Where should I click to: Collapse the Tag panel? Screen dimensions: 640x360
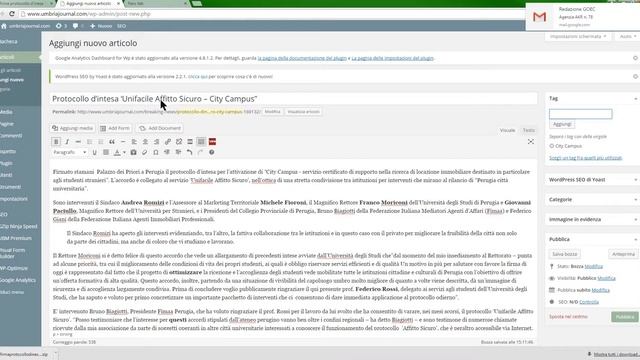635,98
